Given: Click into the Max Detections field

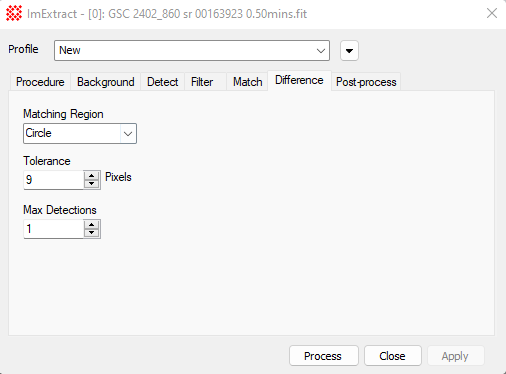Looking at the screenshot, I should click(x=53, y=229).
